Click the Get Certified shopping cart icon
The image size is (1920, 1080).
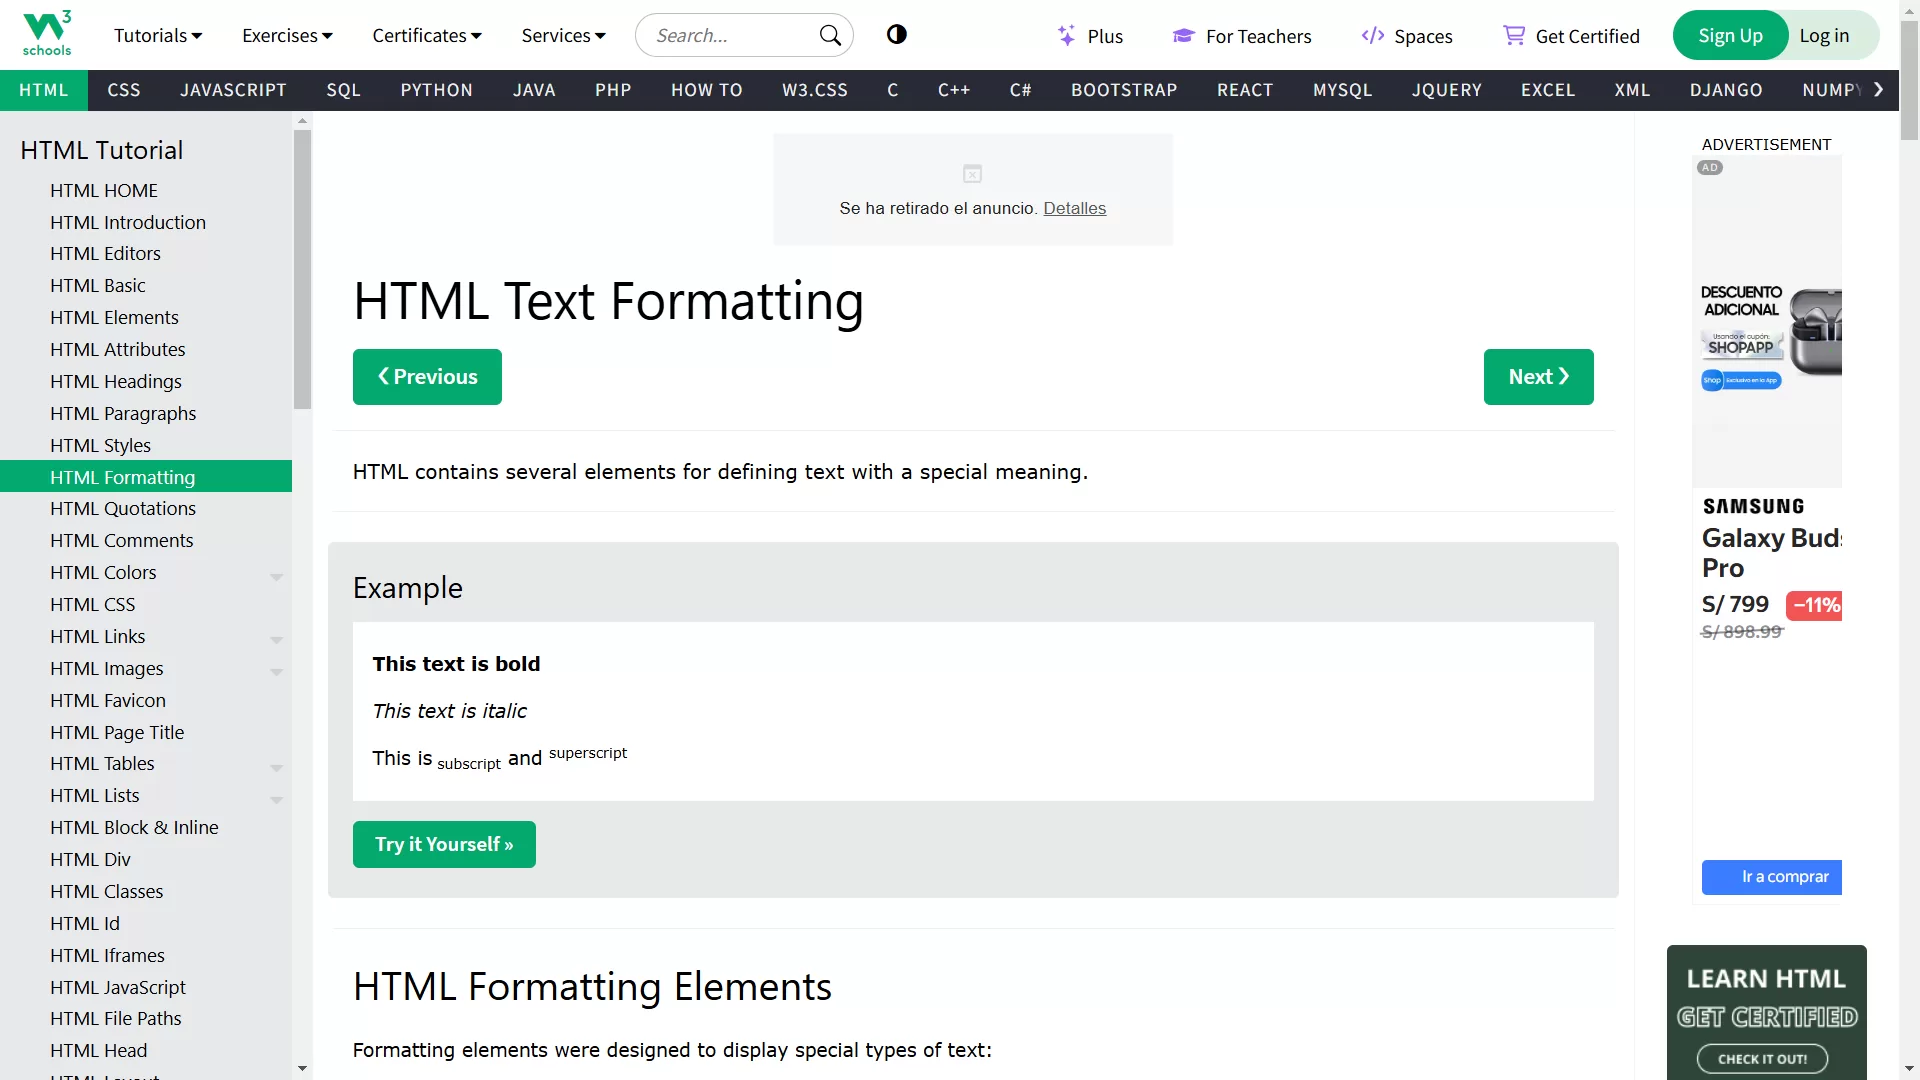tap(1514, 36)
